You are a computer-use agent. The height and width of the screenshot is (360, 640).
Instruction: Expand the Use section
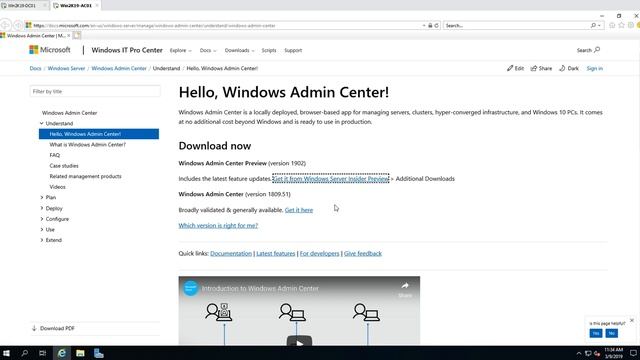pyautogui.click(x=42, y=229)
